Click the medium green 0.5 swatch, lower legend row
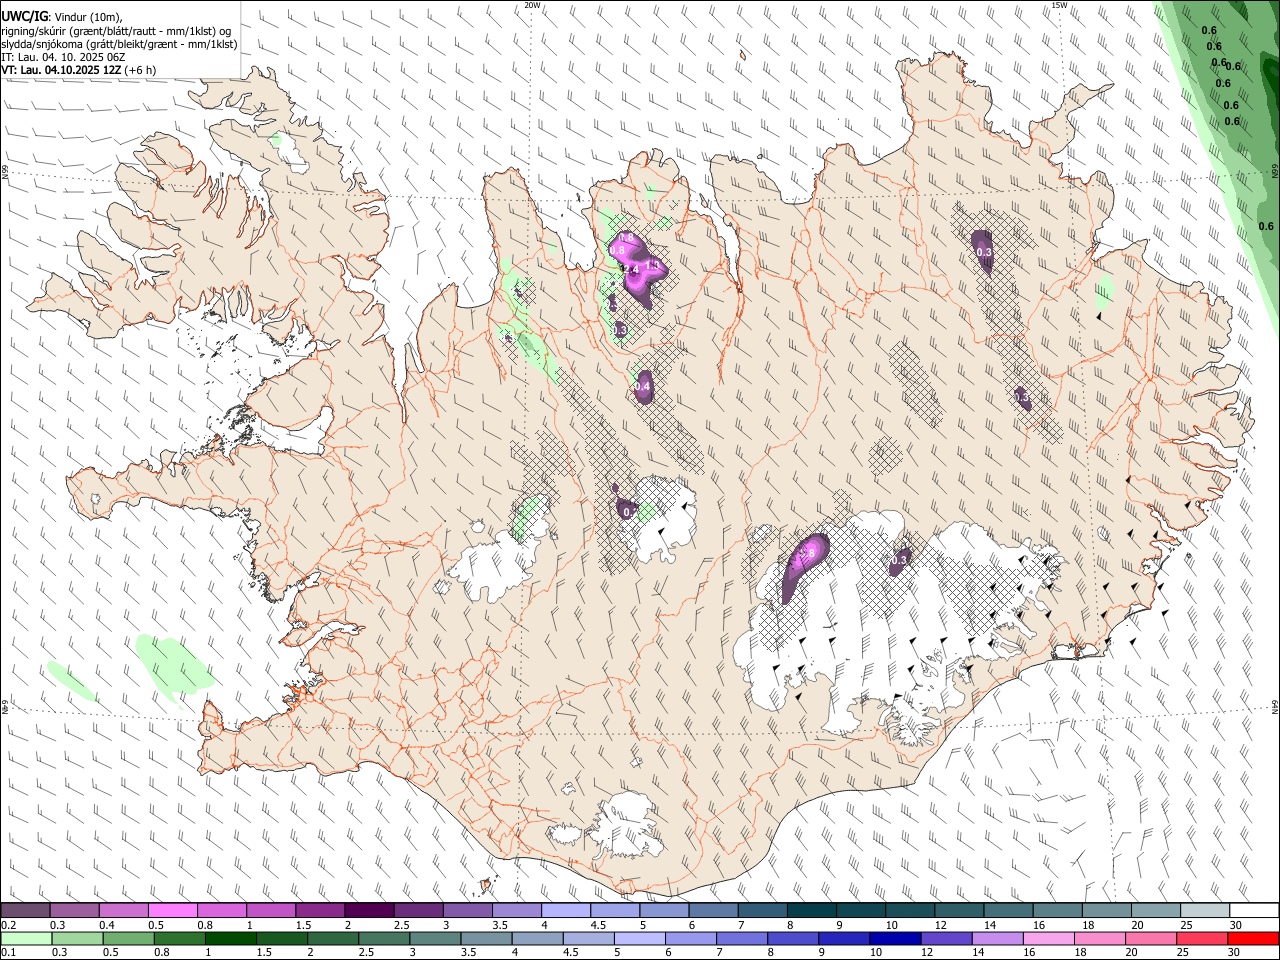This screenshot has width=1280, height=960. coord(128,938)
